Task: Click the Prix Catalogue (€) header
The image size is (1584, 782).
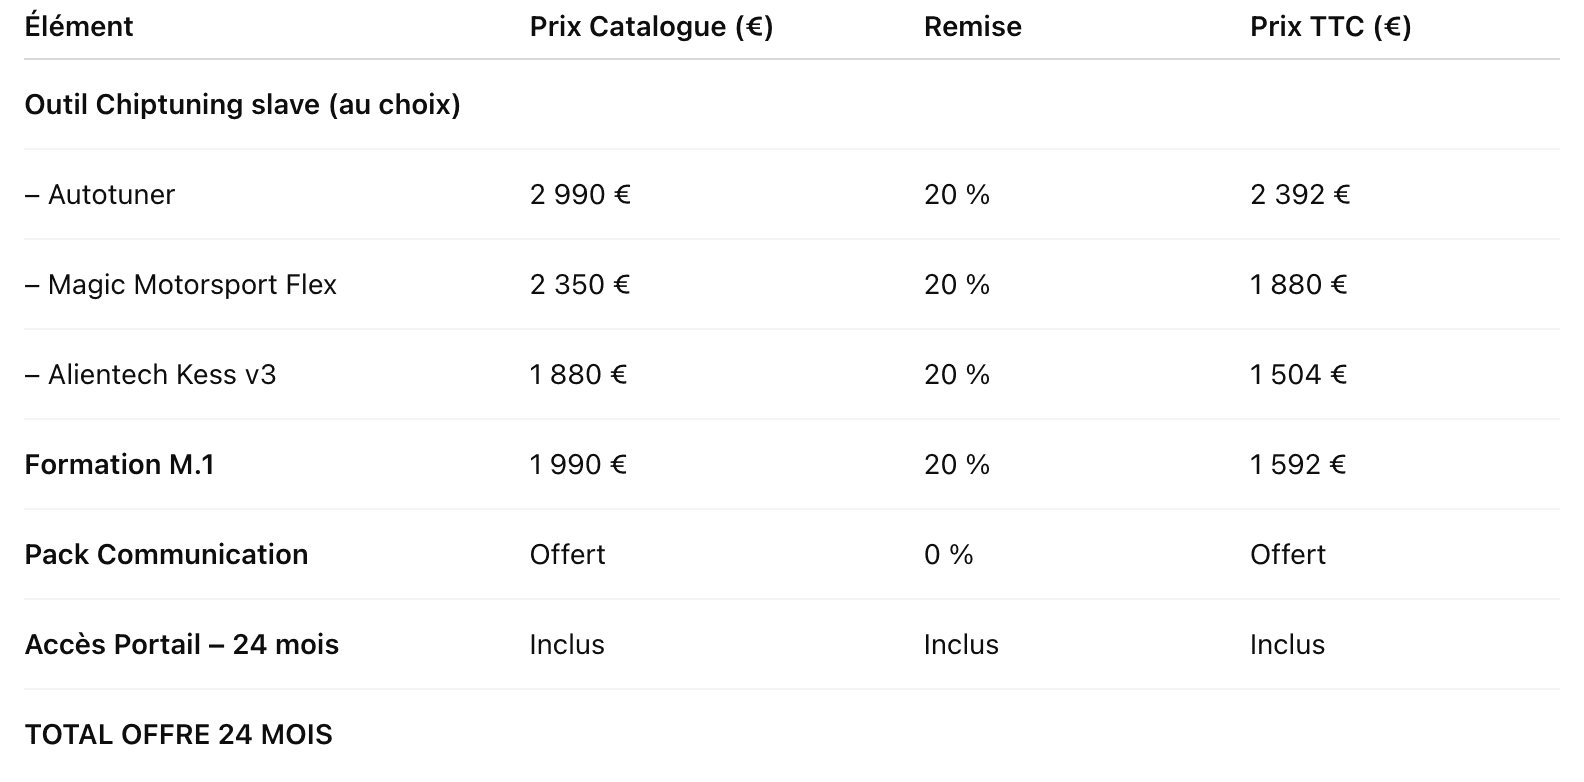Action: tap(651, 26)
